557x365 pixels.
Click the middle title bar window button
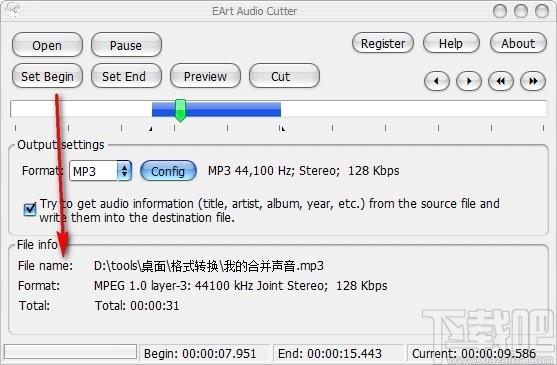521,11
